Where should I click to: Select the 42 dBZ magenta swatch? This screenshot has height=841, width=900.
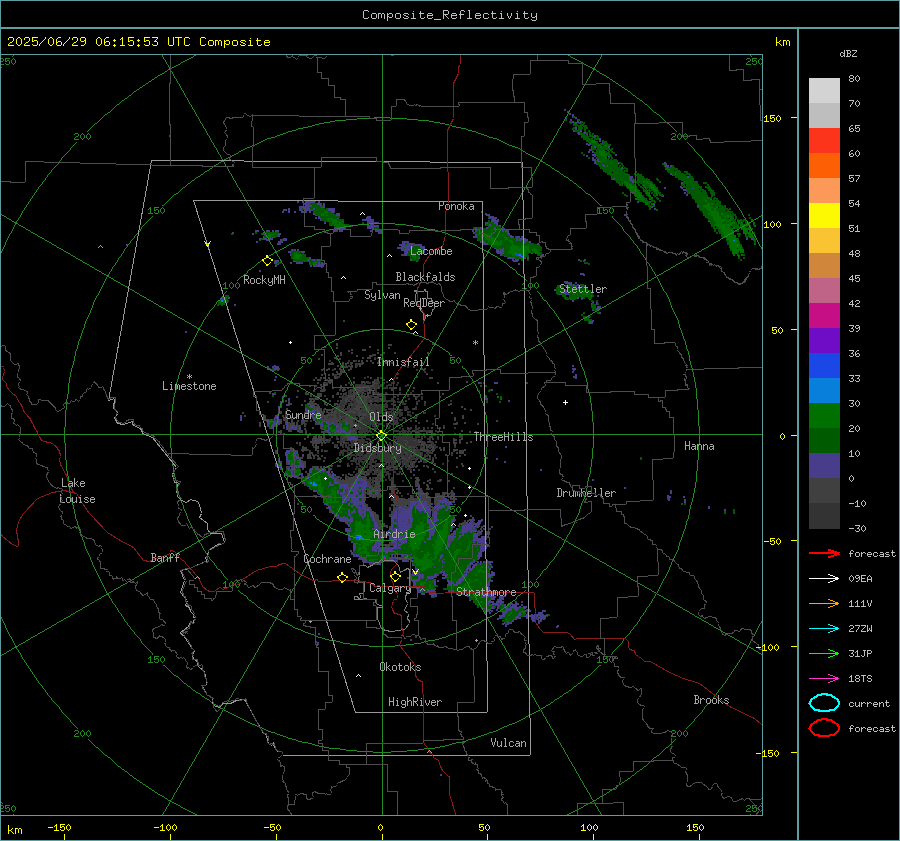[x=824, y=316]
